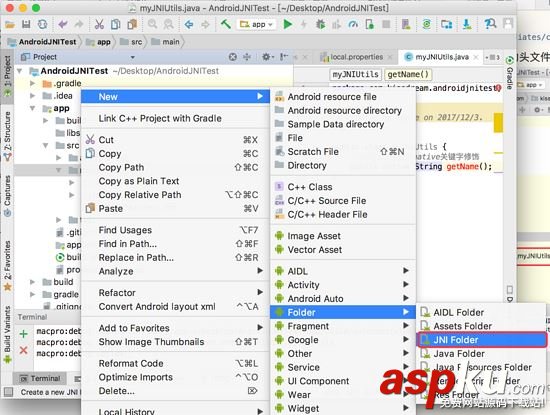Click the Back navigation arrow icon

189,24
